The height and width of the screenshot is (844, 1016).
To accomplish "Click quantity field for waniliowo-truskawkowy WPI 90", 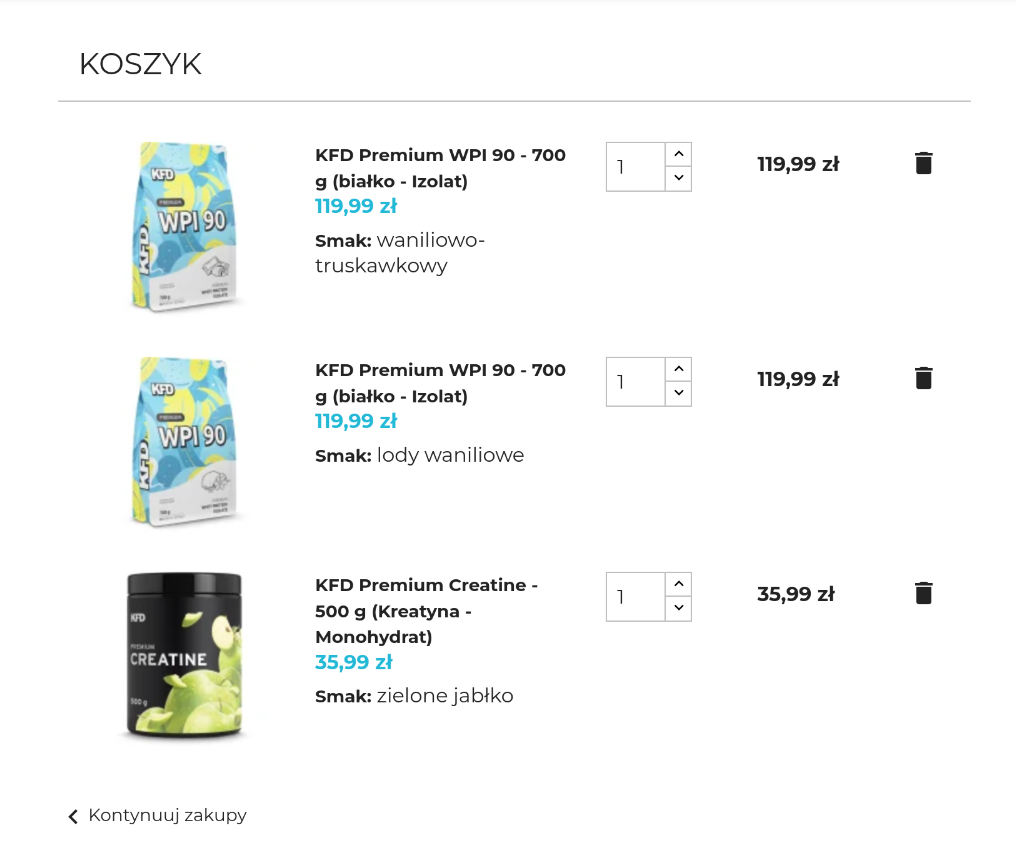I will tap(635, 166).
